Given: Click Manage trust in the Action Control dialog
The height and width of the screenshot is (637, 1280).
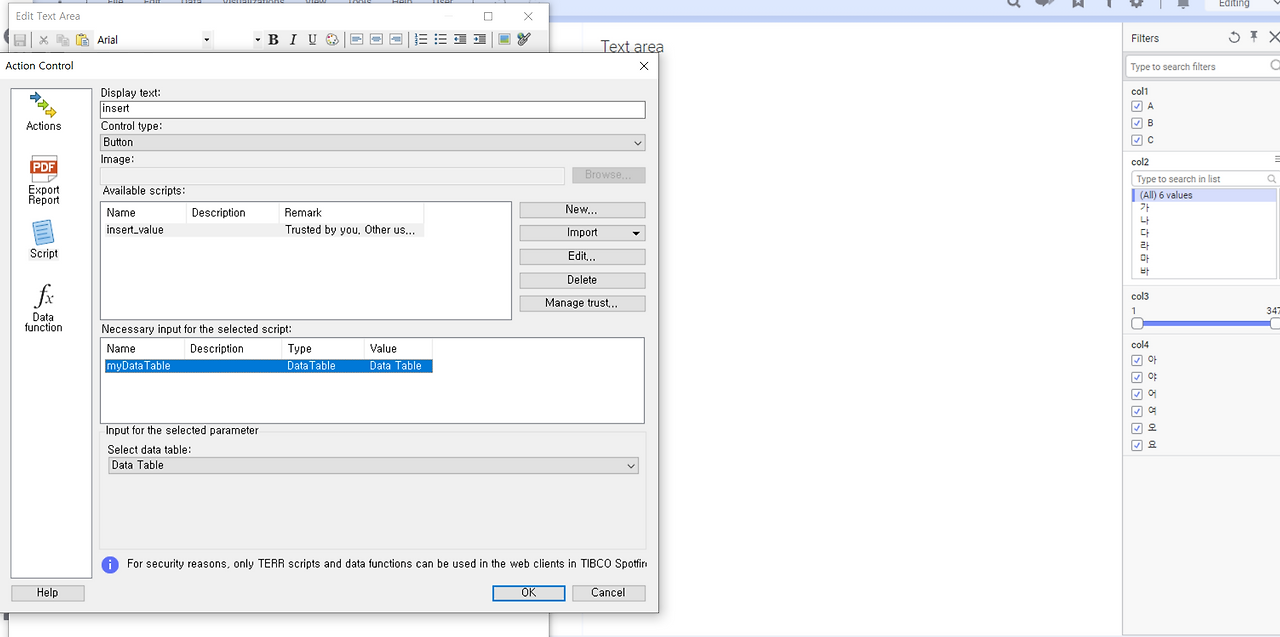Looking at the screenshot, I should pyautogui.click(x=582, y=303).
